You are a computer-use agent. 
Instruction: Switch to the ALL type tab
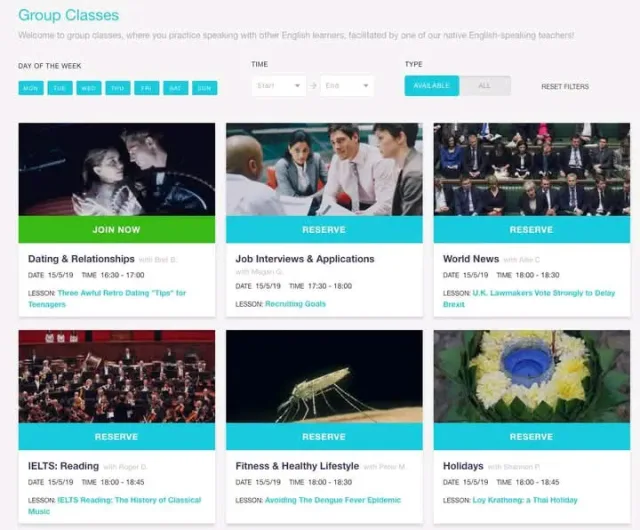(484, 86)
